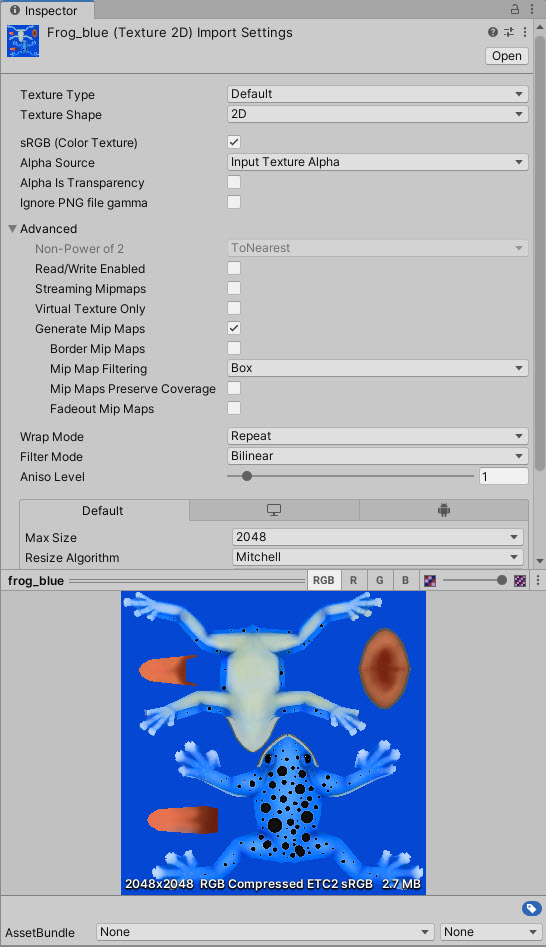Click the mip level checker icon

click(520, 581)
